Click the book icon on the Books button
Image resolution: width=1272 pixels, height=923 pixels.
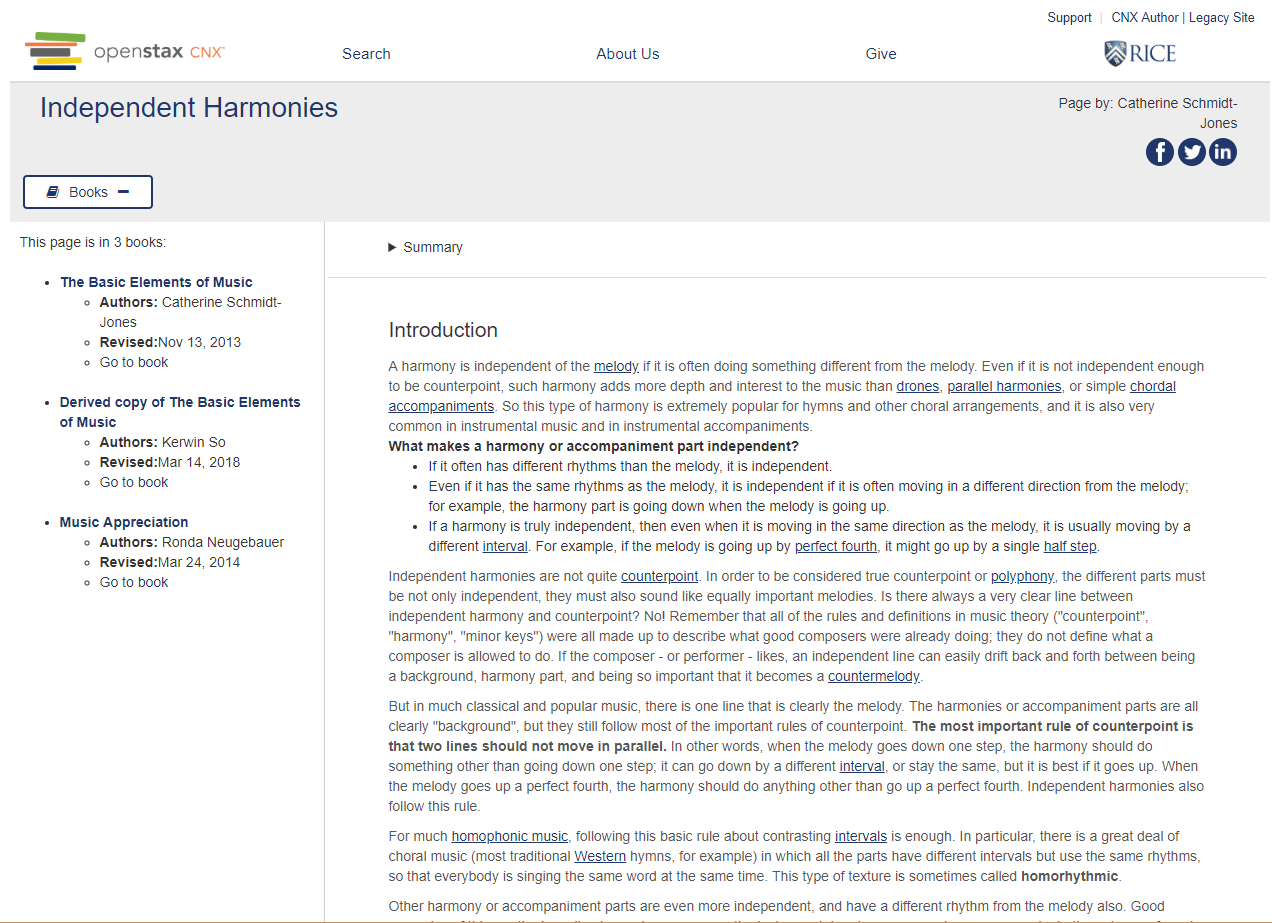(x=52, y=191)
